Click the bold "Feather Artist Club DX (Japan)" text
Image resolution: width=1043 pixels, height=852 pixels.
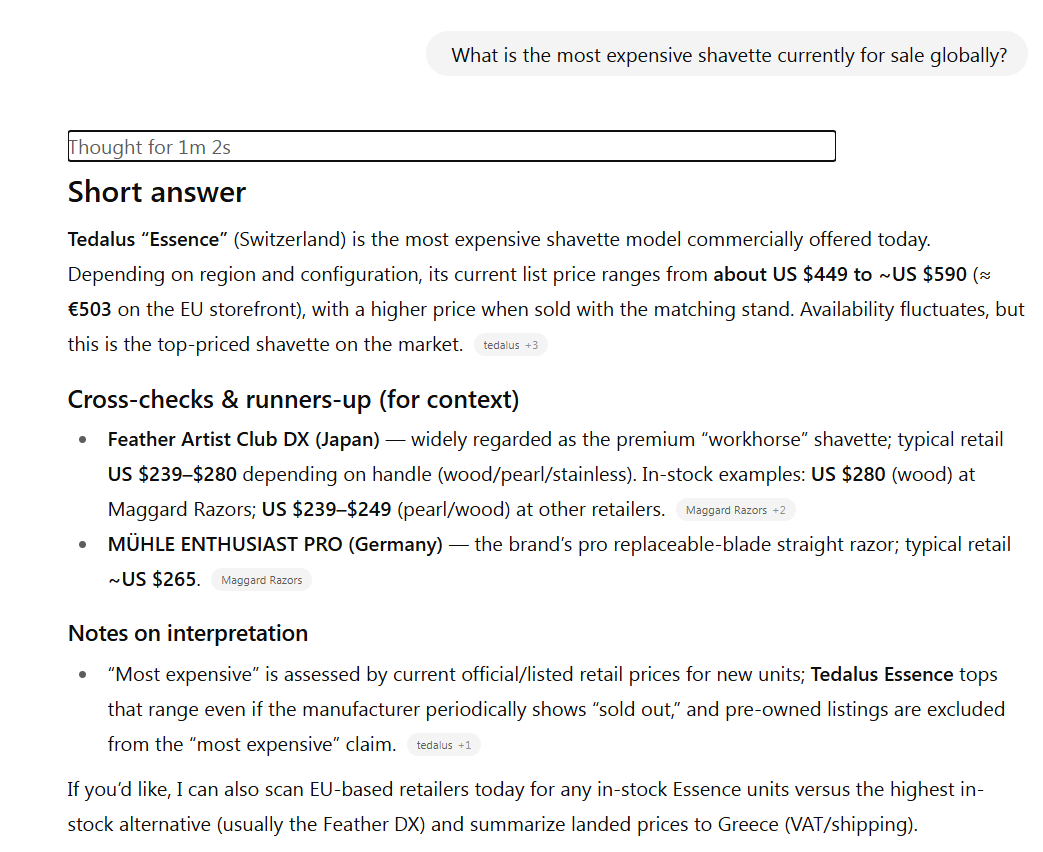click(x=244, y=440)
